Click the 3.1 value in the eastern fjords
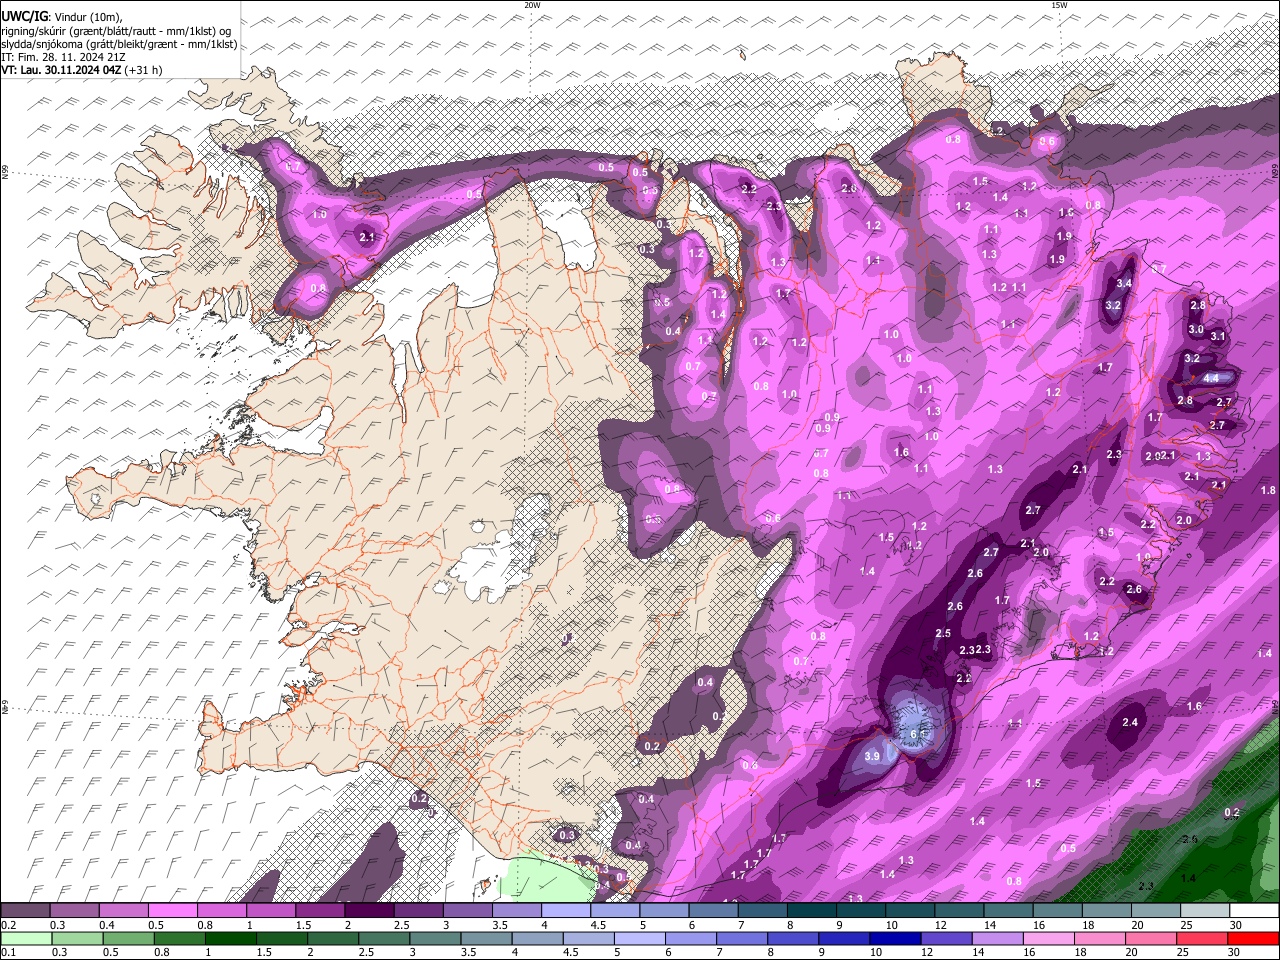Viewport: 1280px width, 960px height. (x=1218, y=337)
